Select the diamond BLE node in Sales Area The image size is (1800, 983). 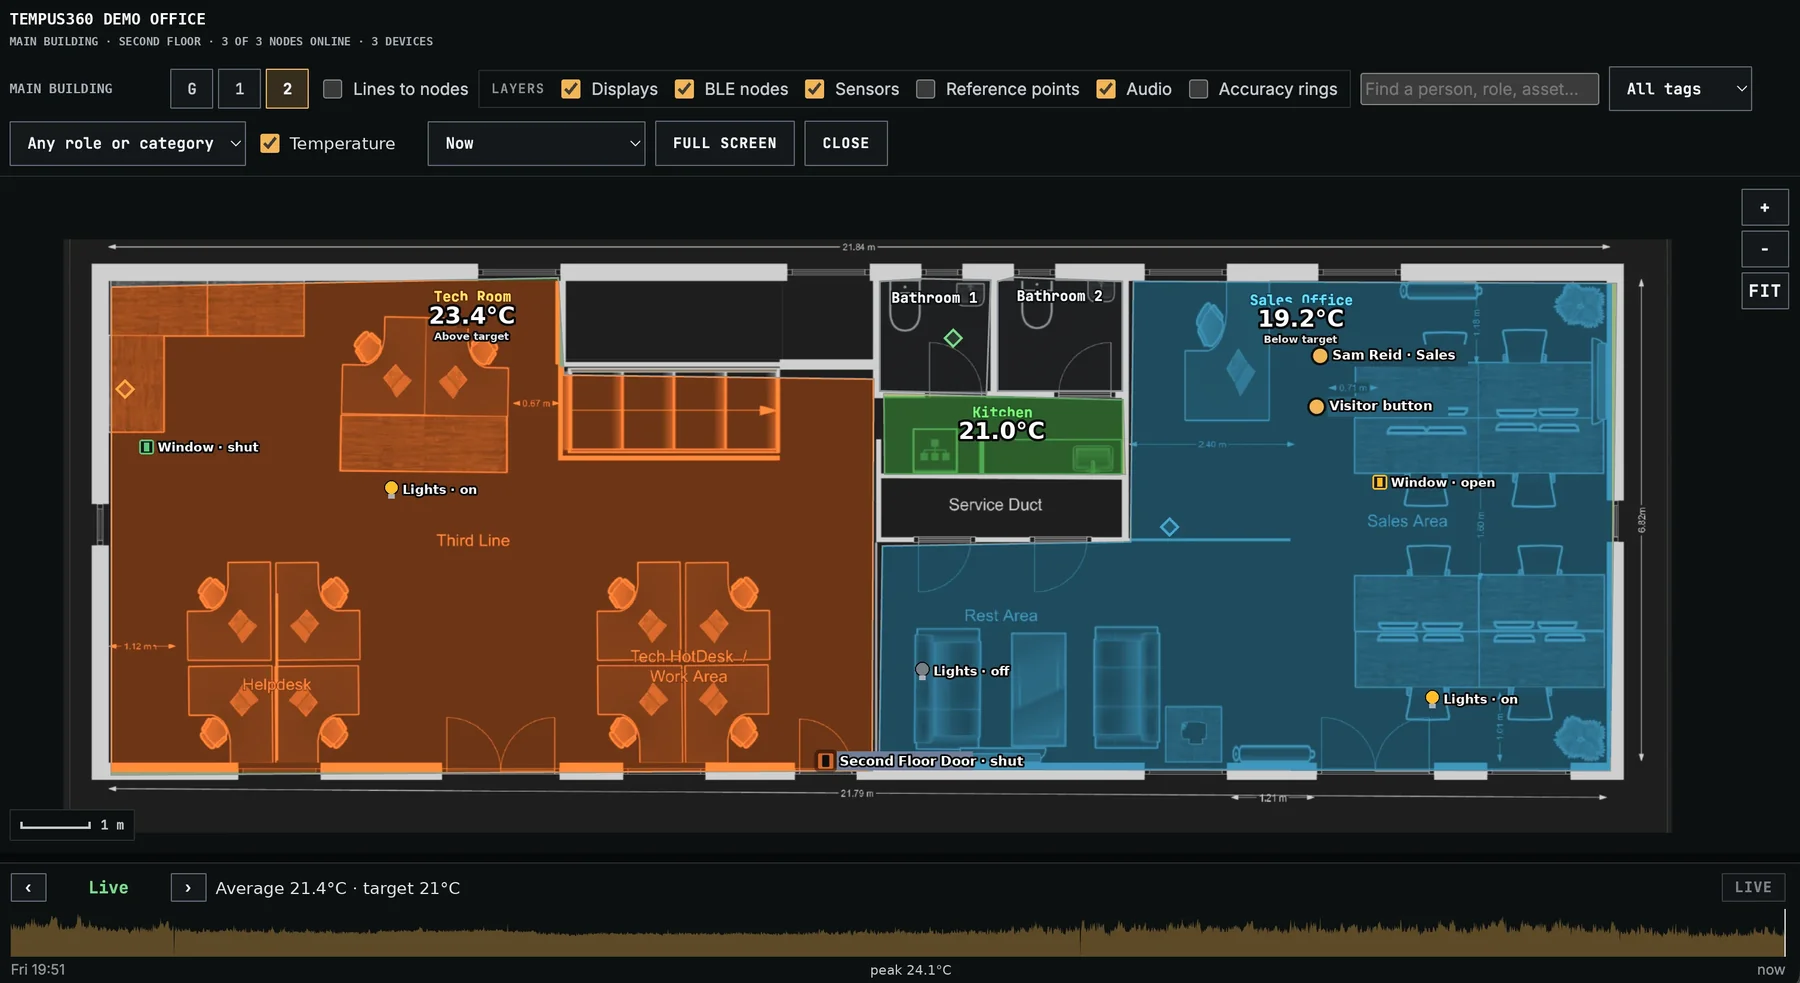[x=1169, y=527]
